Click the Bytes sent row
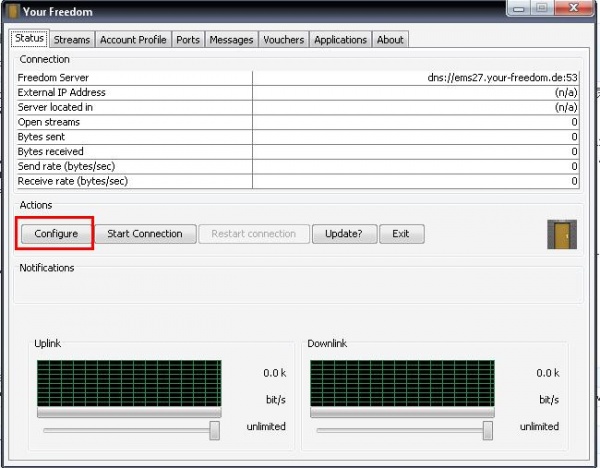Screen dimensions: 600x468 coord(298,137)
